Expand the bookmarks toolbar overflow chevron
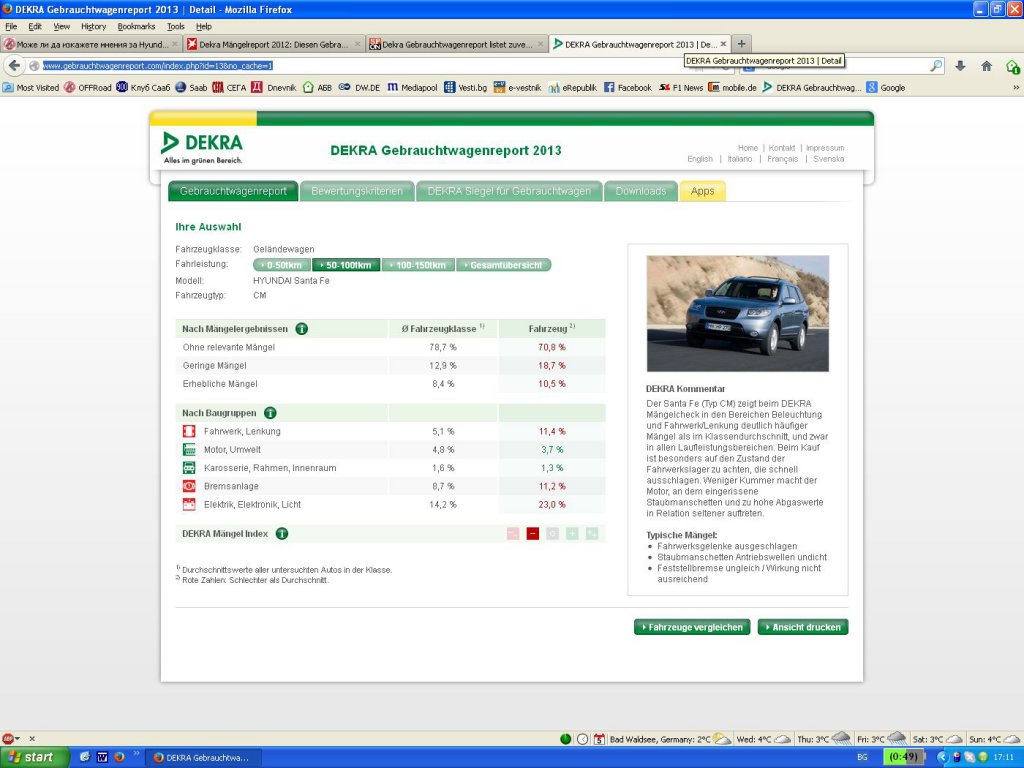 click(x=1015, y=88)
